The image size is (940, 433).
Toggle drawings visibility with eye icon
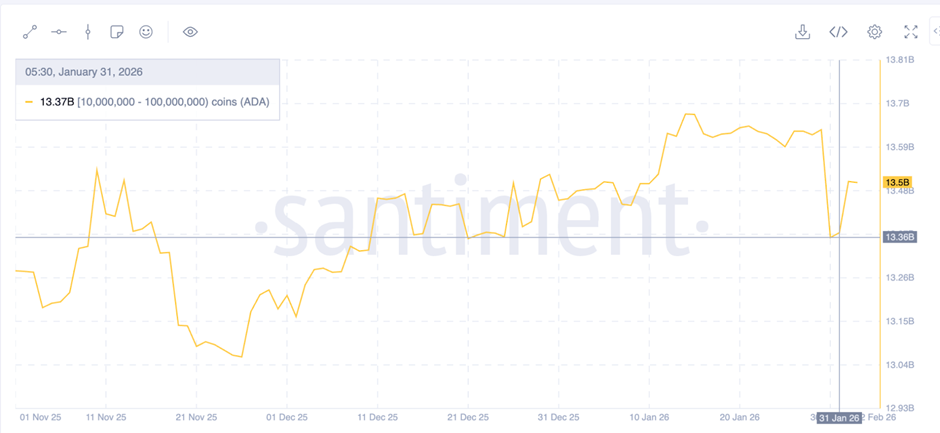190,32
